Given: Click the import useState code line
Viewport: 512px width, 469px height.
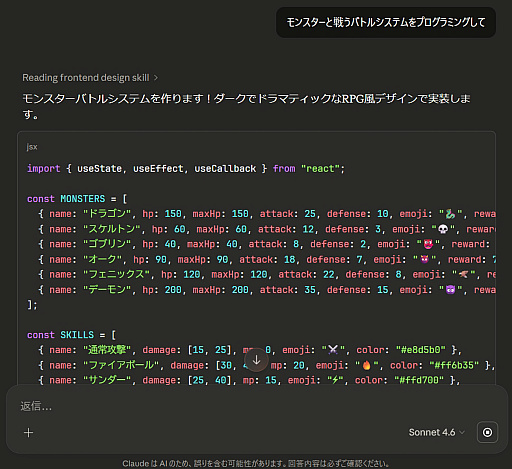Looking at the screenshot, I should [x=186, y=169].
